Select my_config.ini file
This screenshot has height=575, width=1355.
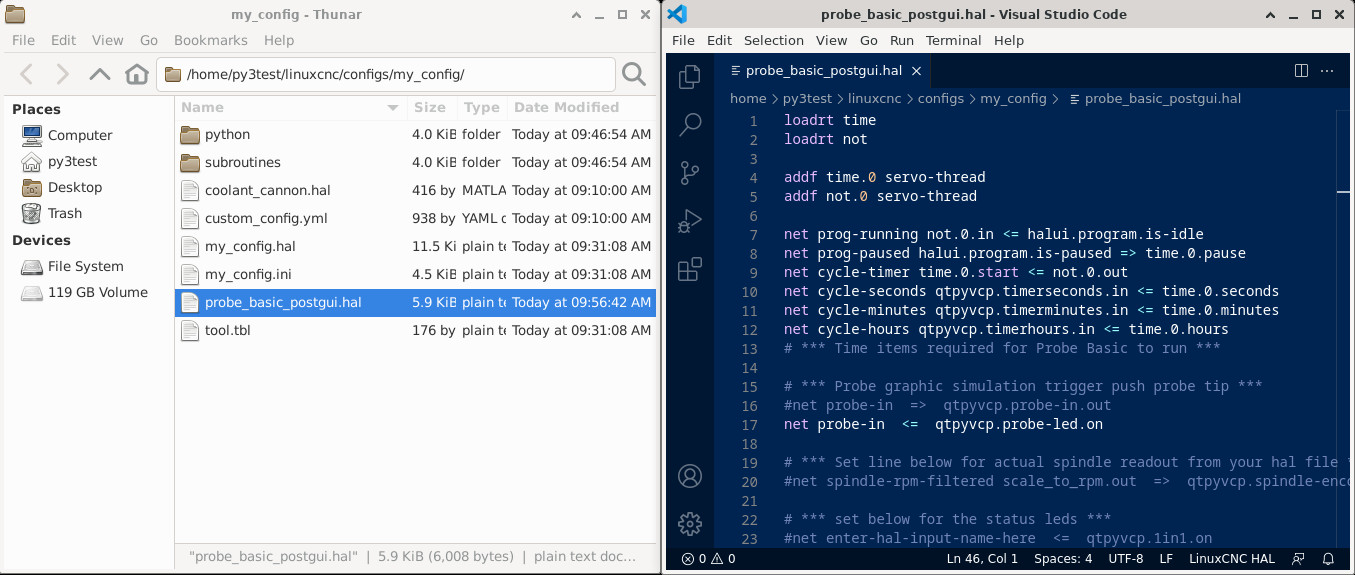coord(415,274)
